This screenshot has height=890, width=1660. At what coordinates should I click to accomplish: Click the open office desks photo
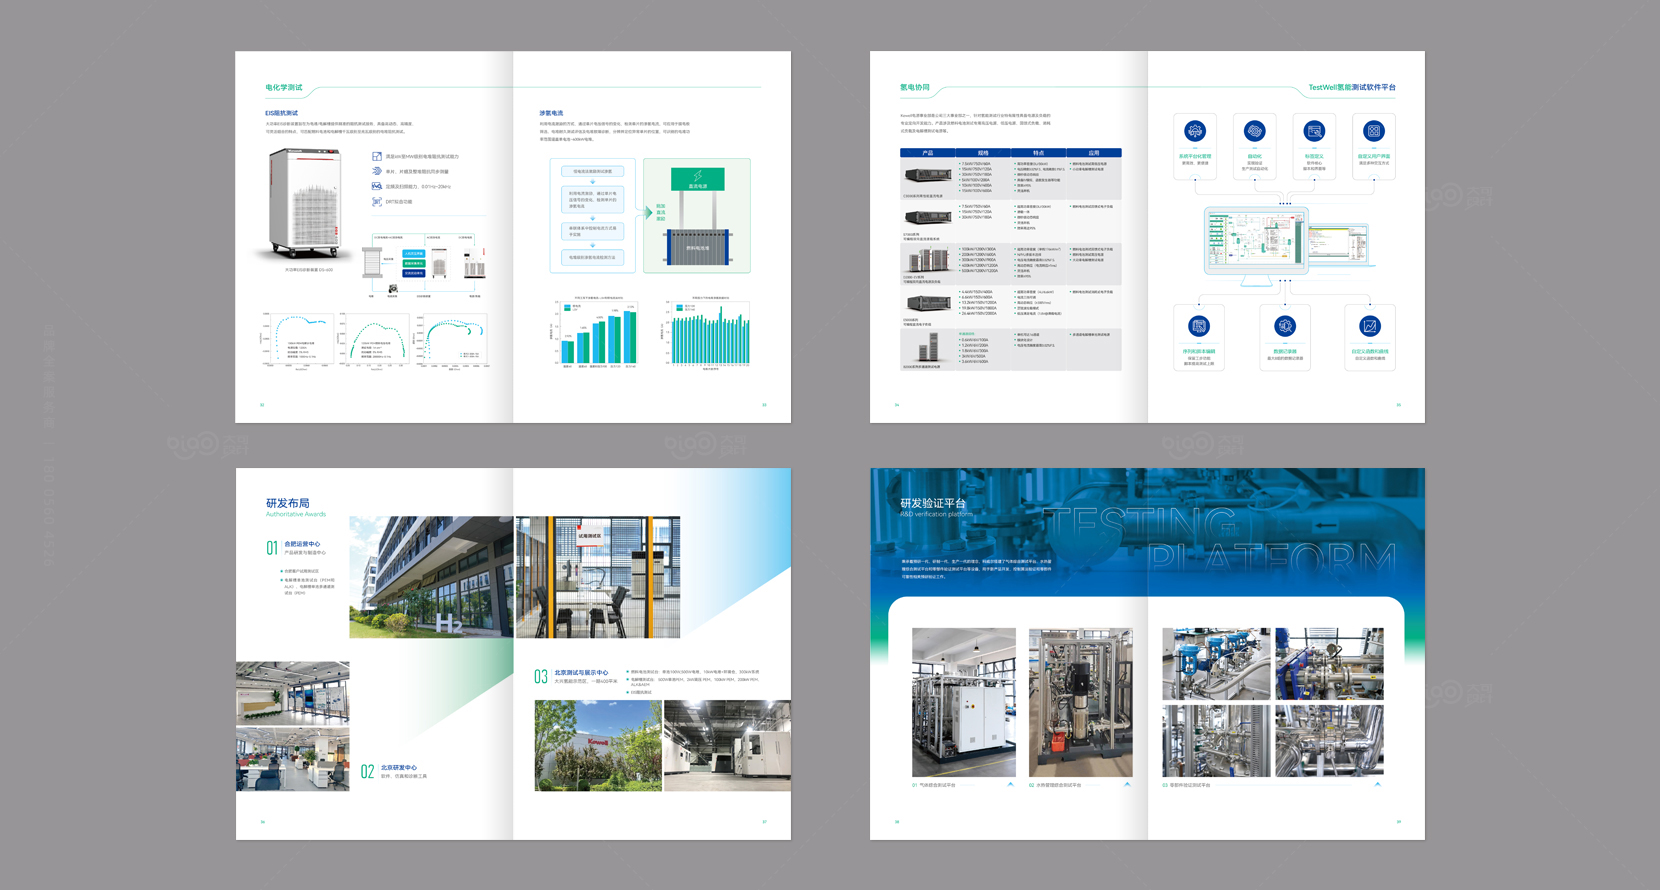[x=293, y=759]
